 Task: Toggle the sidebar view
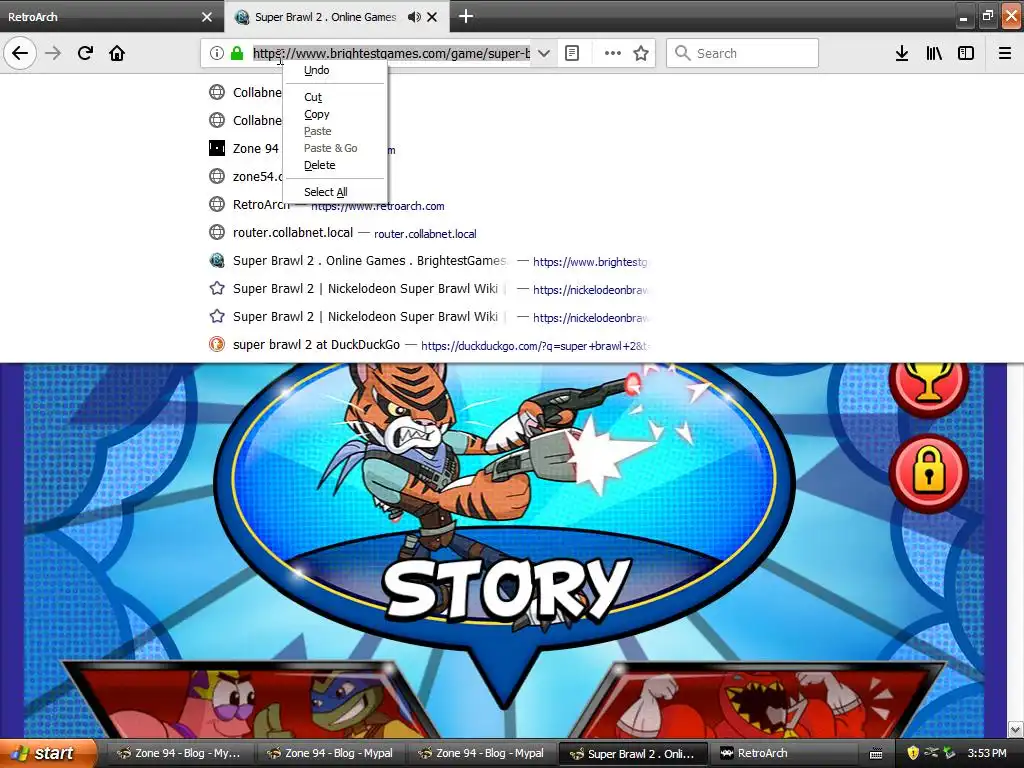pyautogui.click(x=966, y=53)
